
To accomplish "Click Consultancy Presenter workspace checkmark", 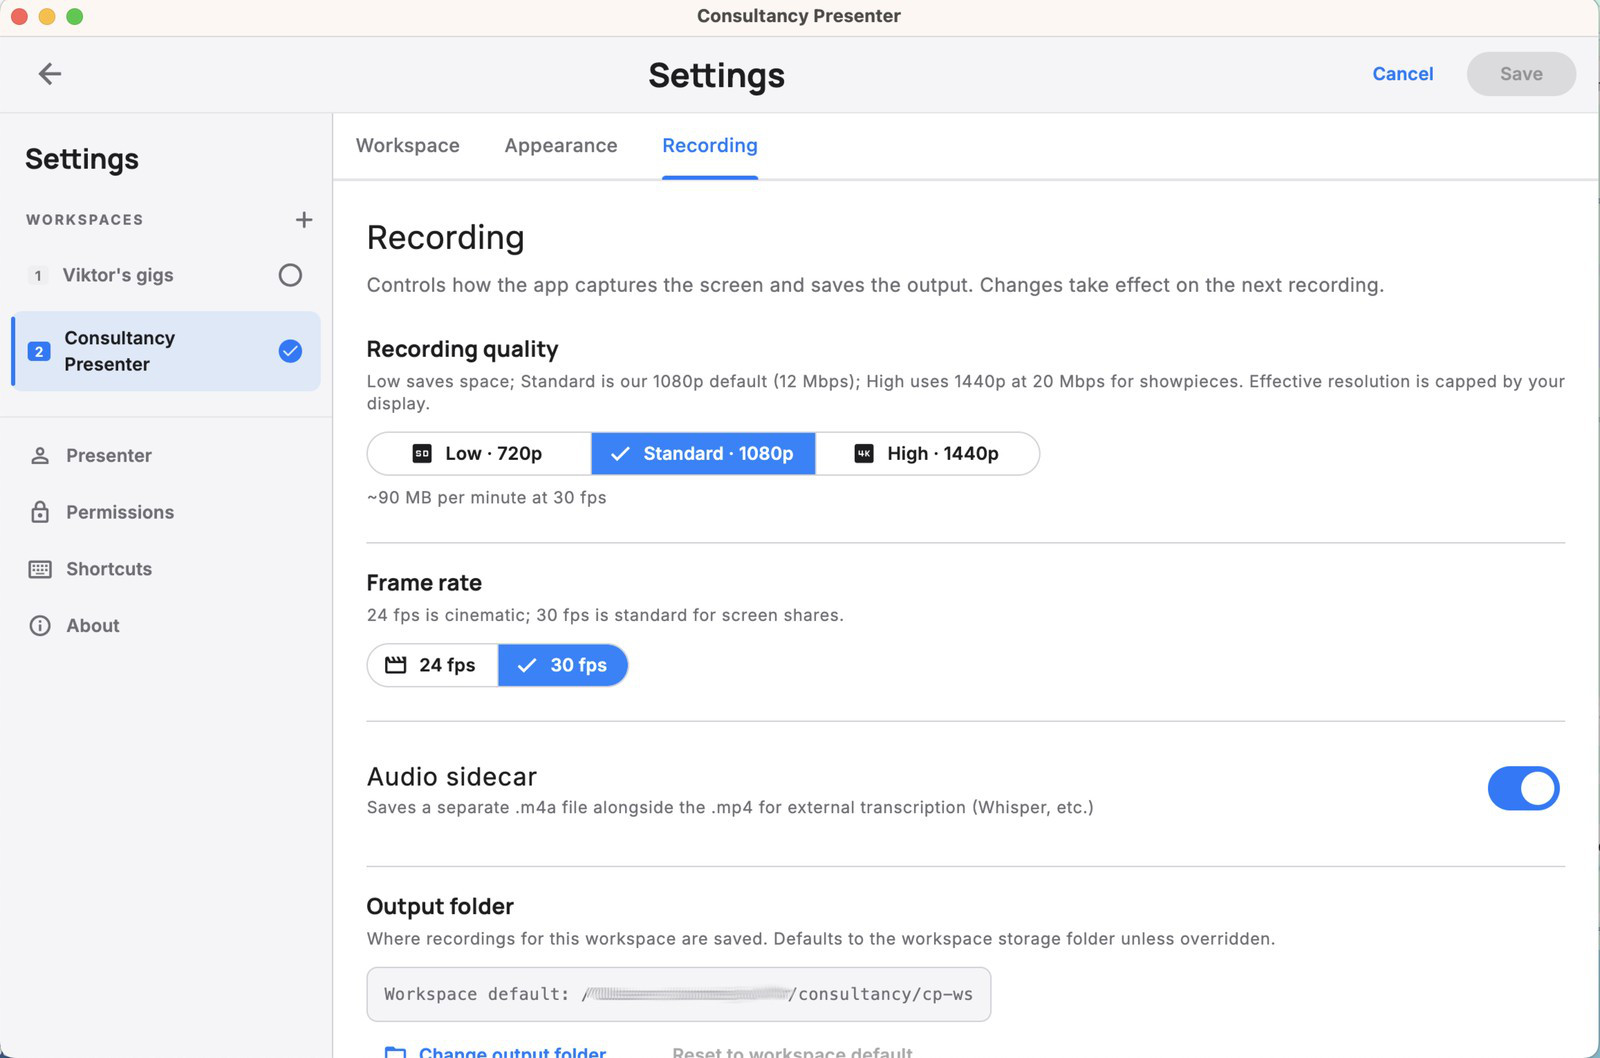I will [290, 351].
